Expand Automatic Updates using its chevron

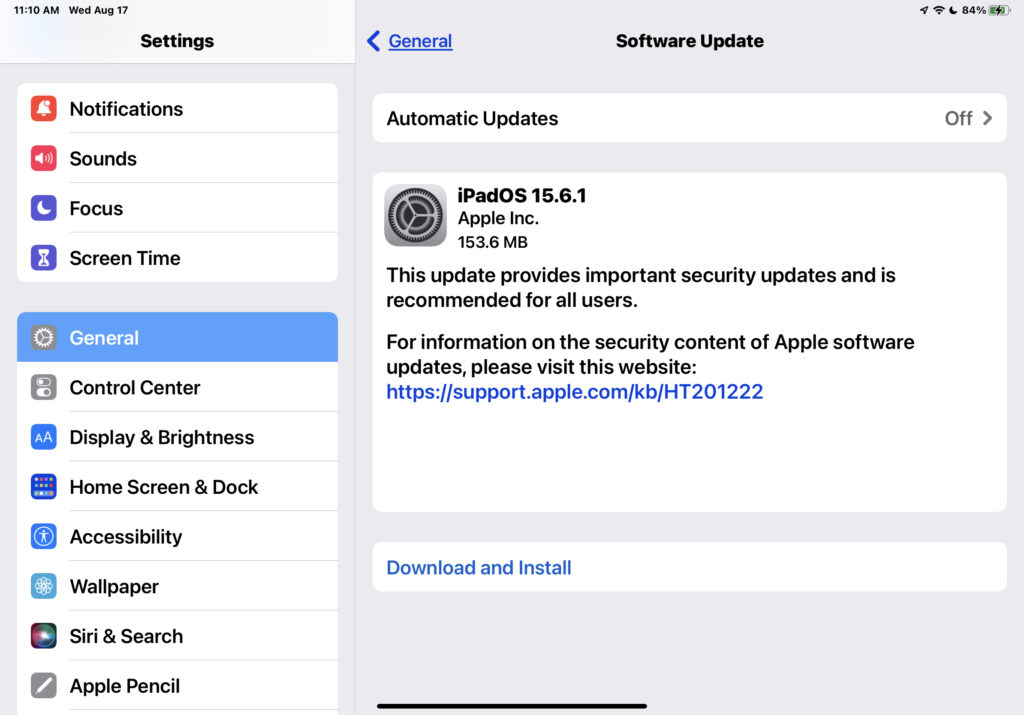point(988,118)
